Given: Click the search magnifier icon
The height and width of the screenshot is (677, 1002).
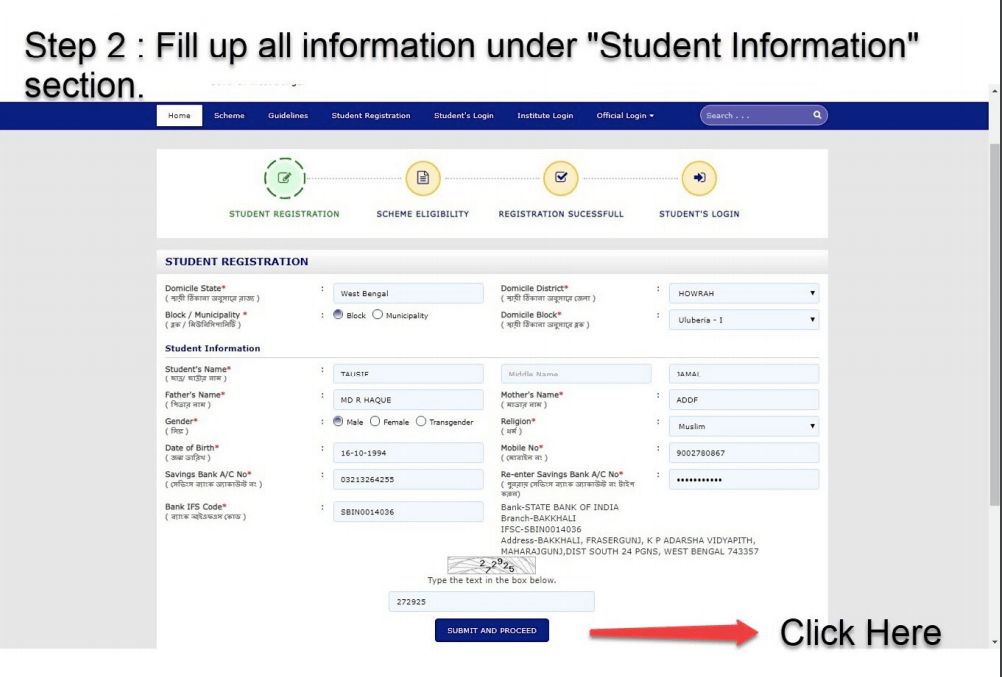Looking at the screenshot, I should click(x=817, y=115).
